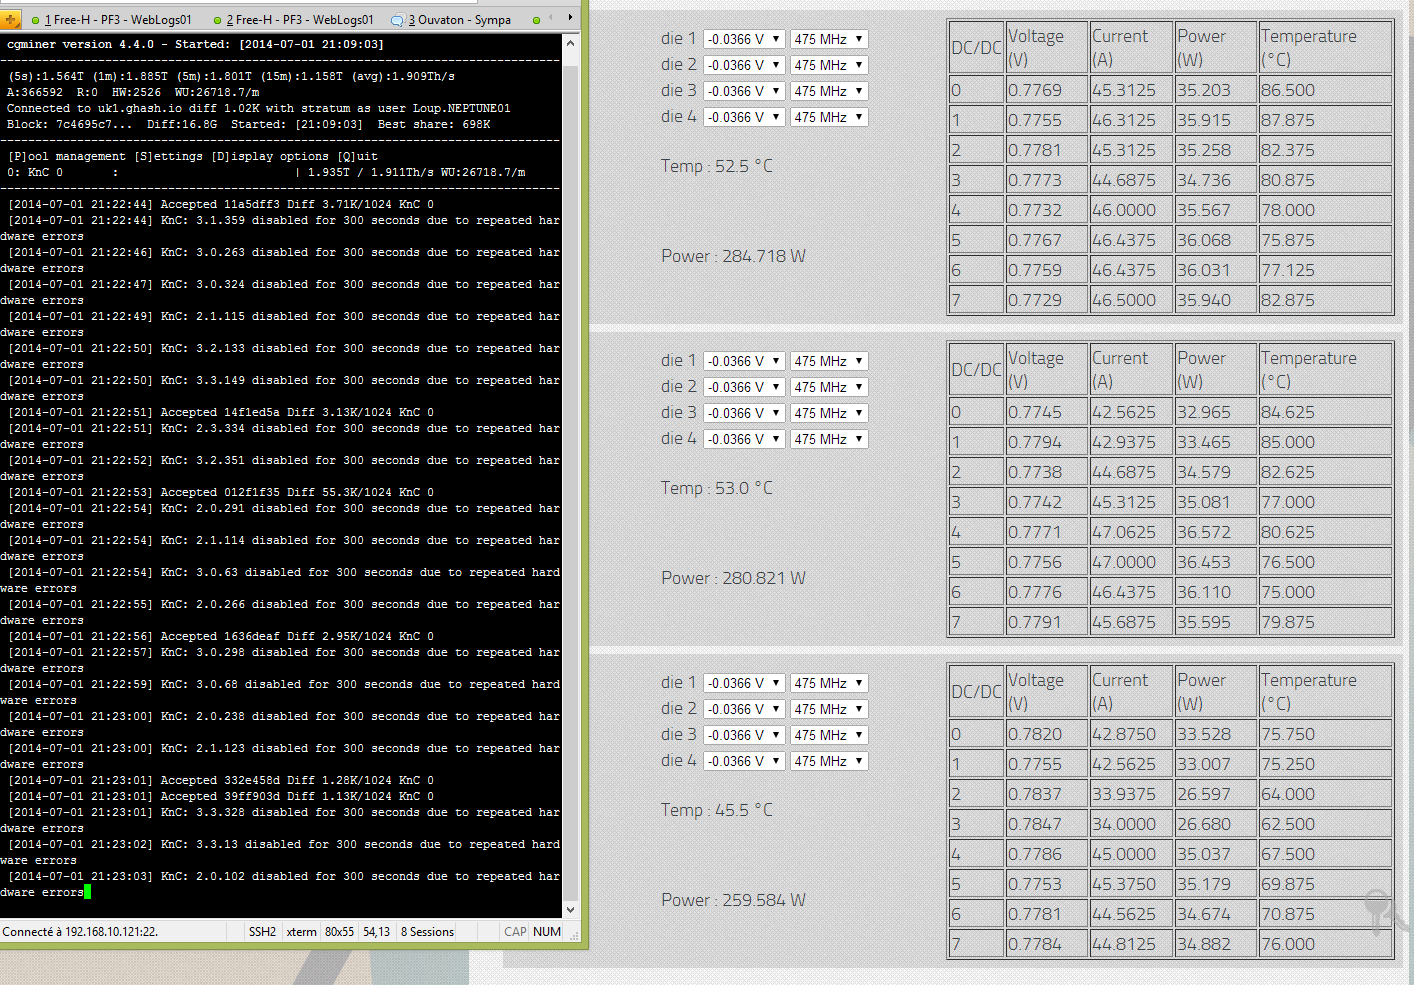The image size is (1414, 985).
Task: Switch to tab 1 Free-H - PF3 - WebLogs01
Action: [x=110, y=20]
